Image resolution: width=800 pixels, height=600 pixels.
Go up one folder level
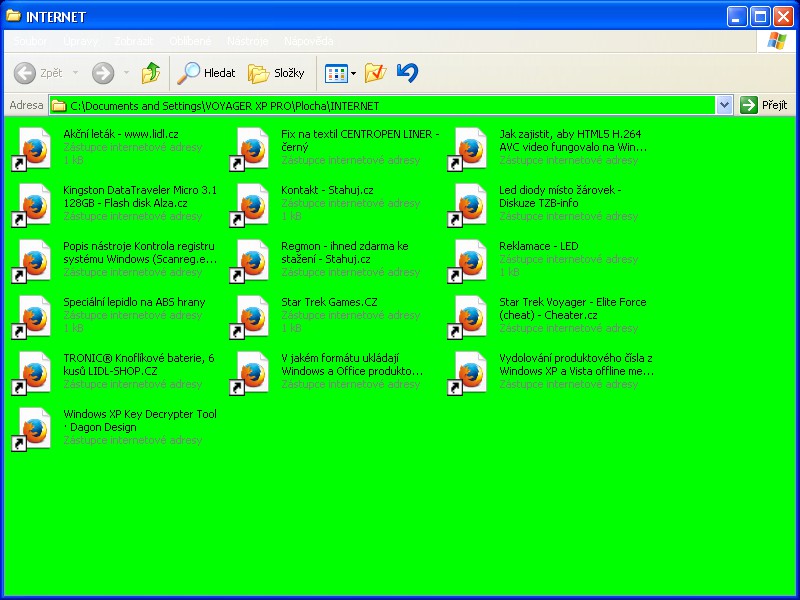tap(151, 73)
